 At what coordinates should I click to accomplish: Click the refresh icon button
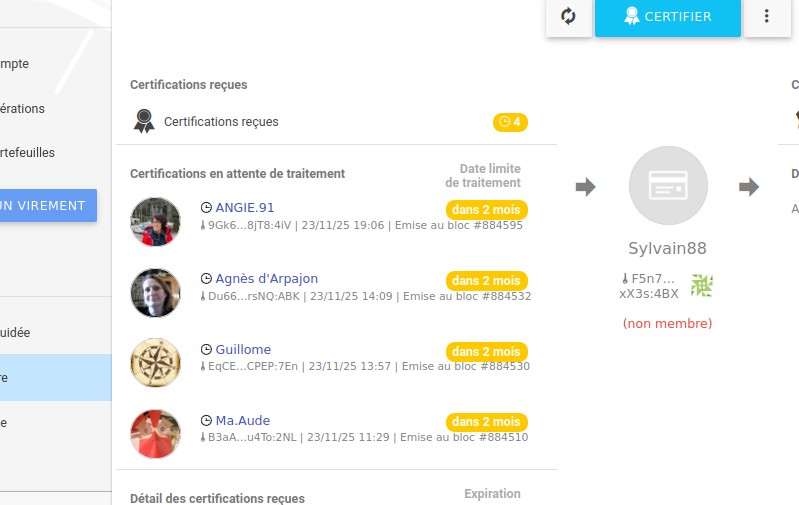pos(568,17)
